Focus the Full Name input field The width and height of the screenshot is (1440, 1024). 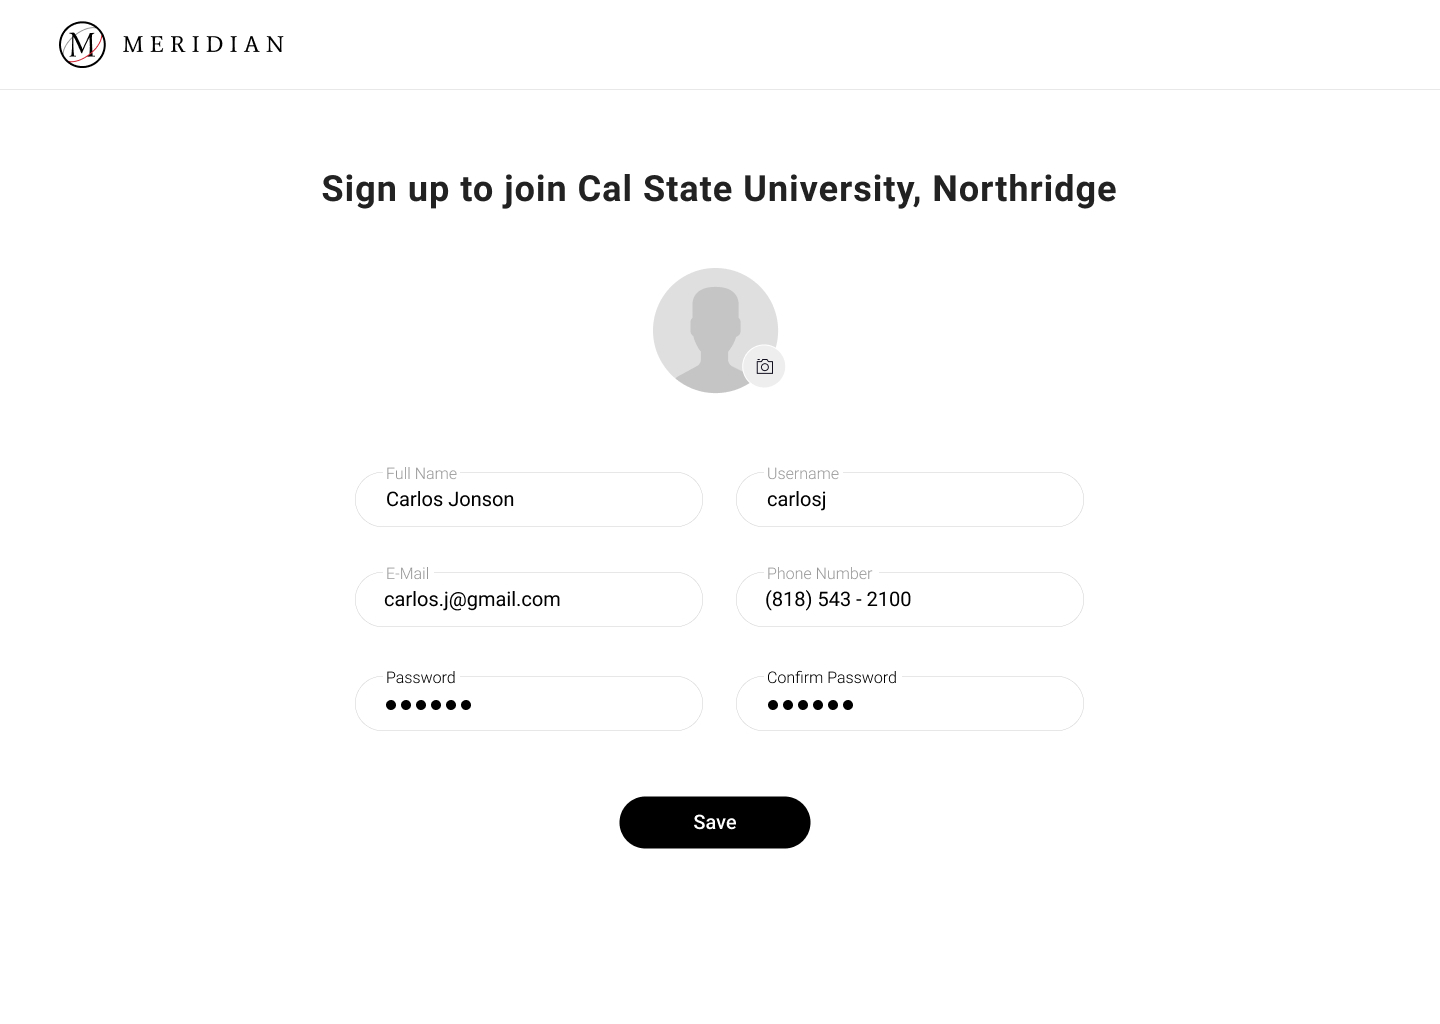coord(529,499)
